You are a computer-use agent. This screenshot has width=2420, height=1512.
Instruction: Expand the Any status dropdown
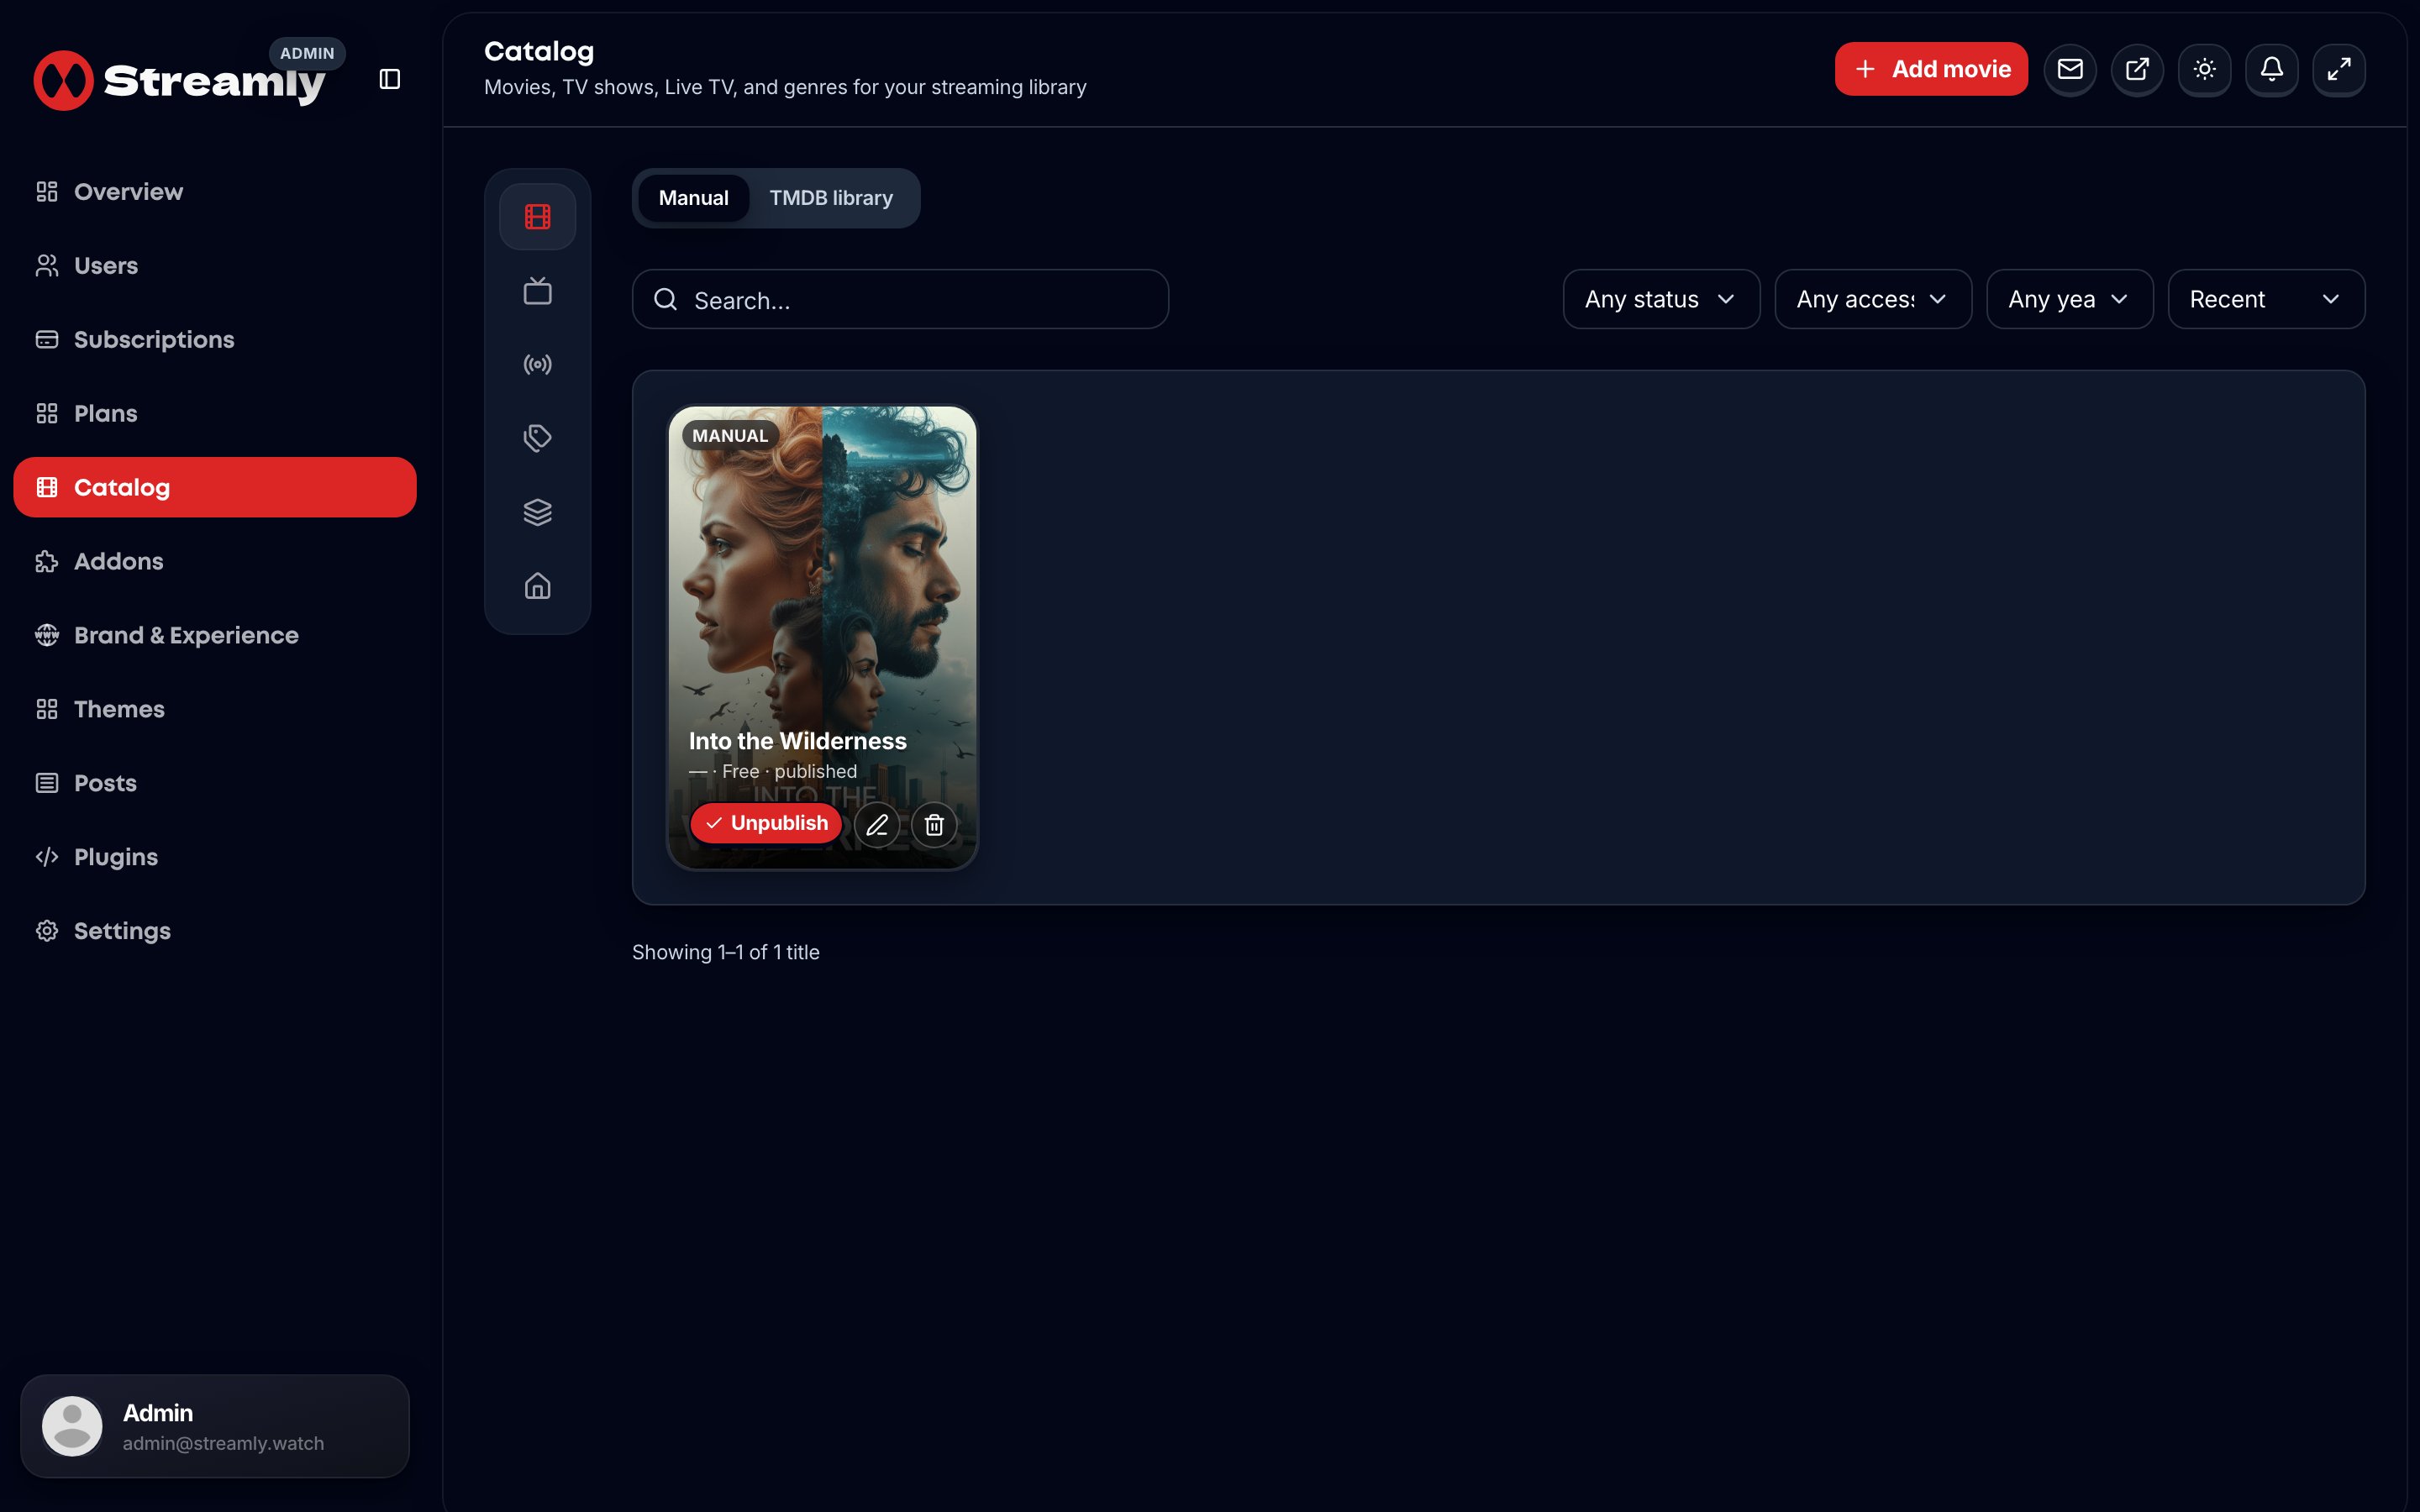[x=1661, y=299]
